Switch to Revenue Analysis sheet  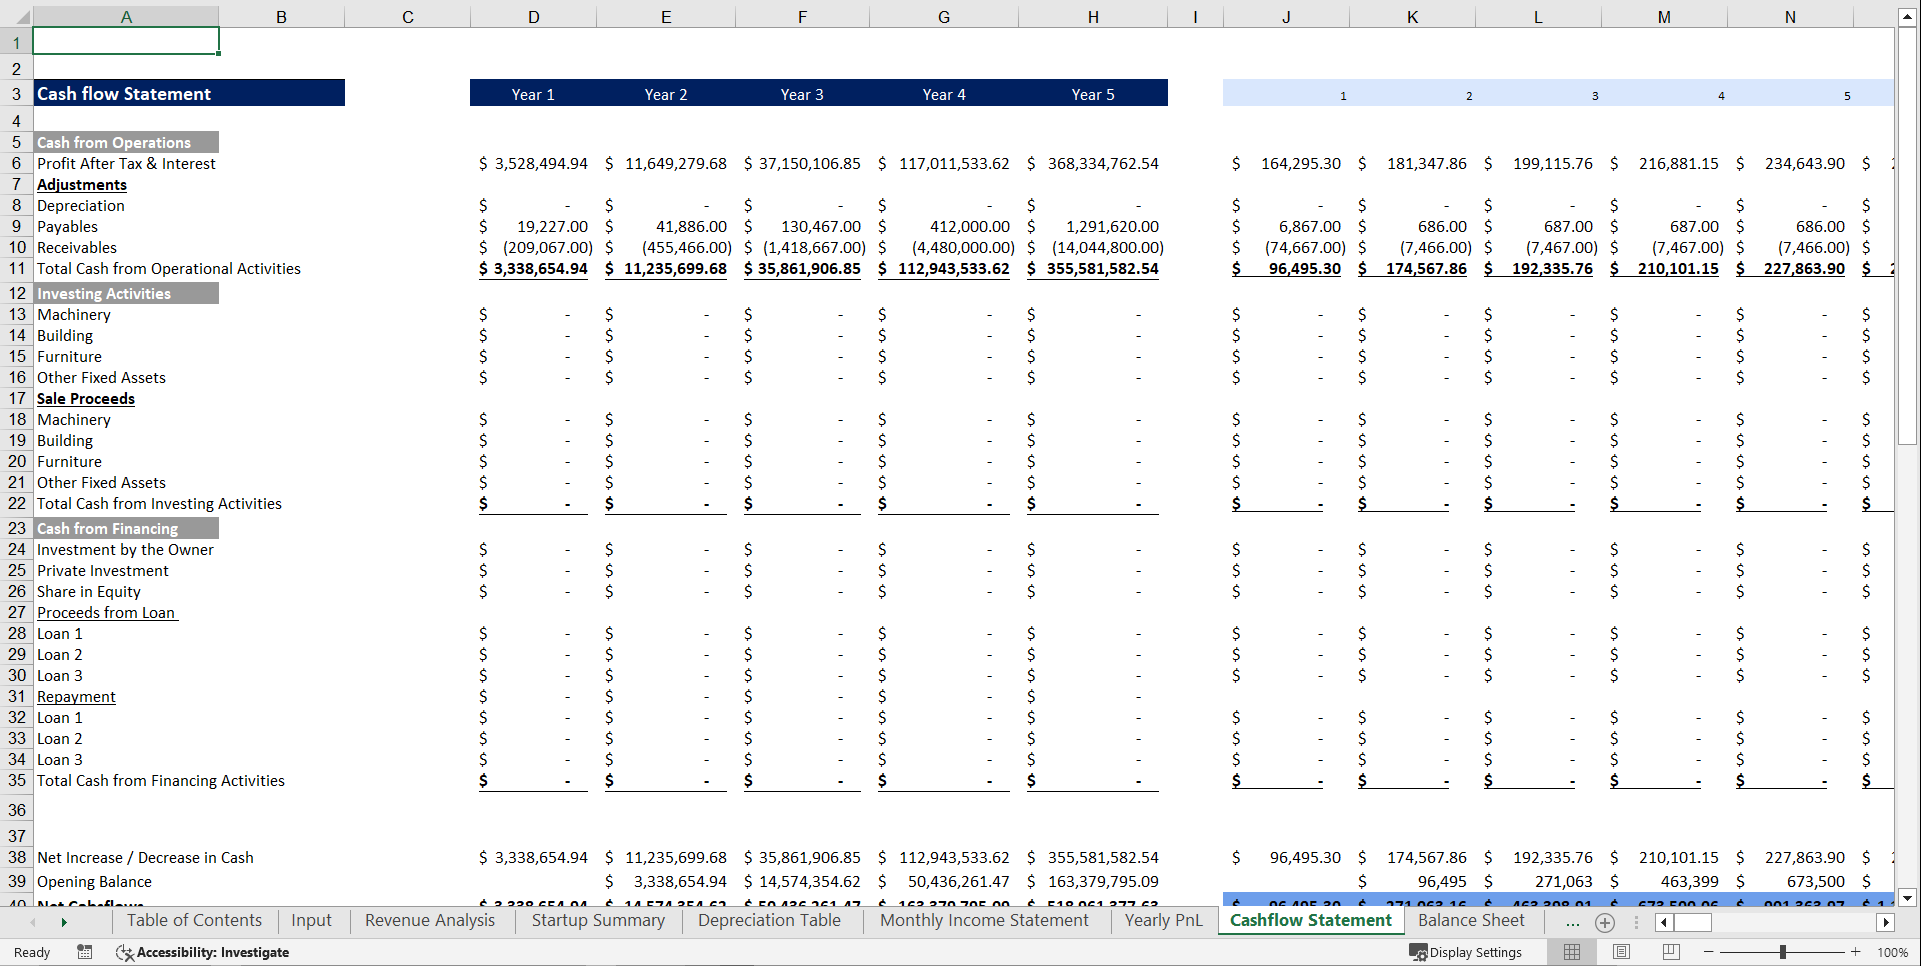430,920
